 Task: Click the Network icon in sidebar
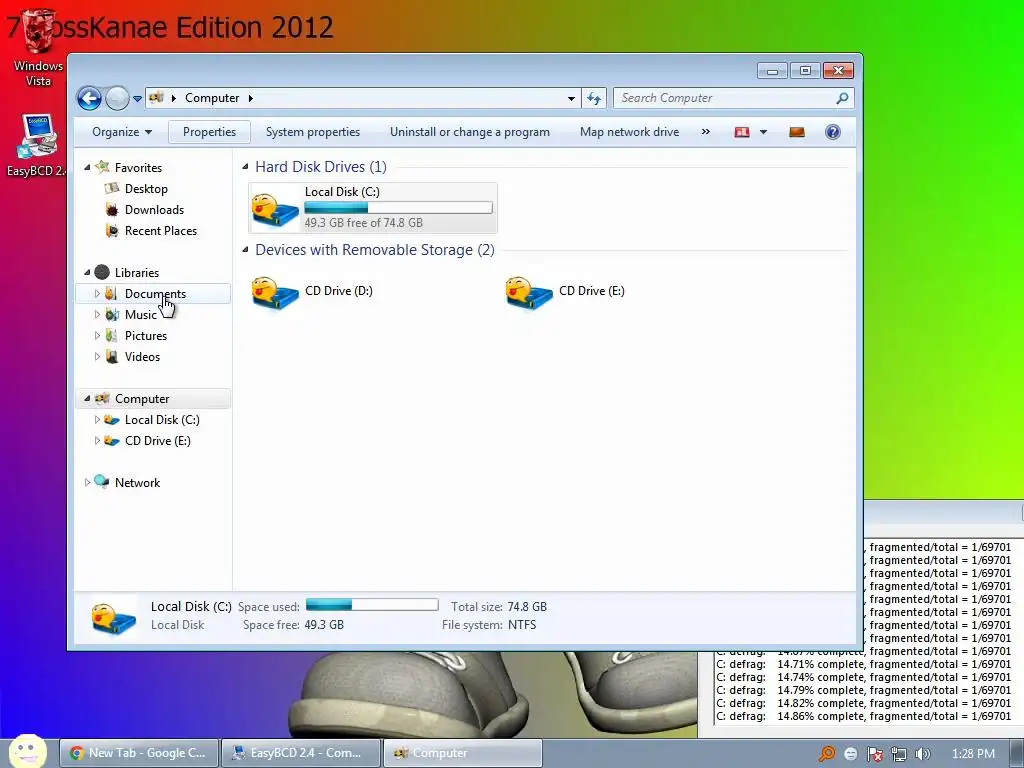click(101, 482)
